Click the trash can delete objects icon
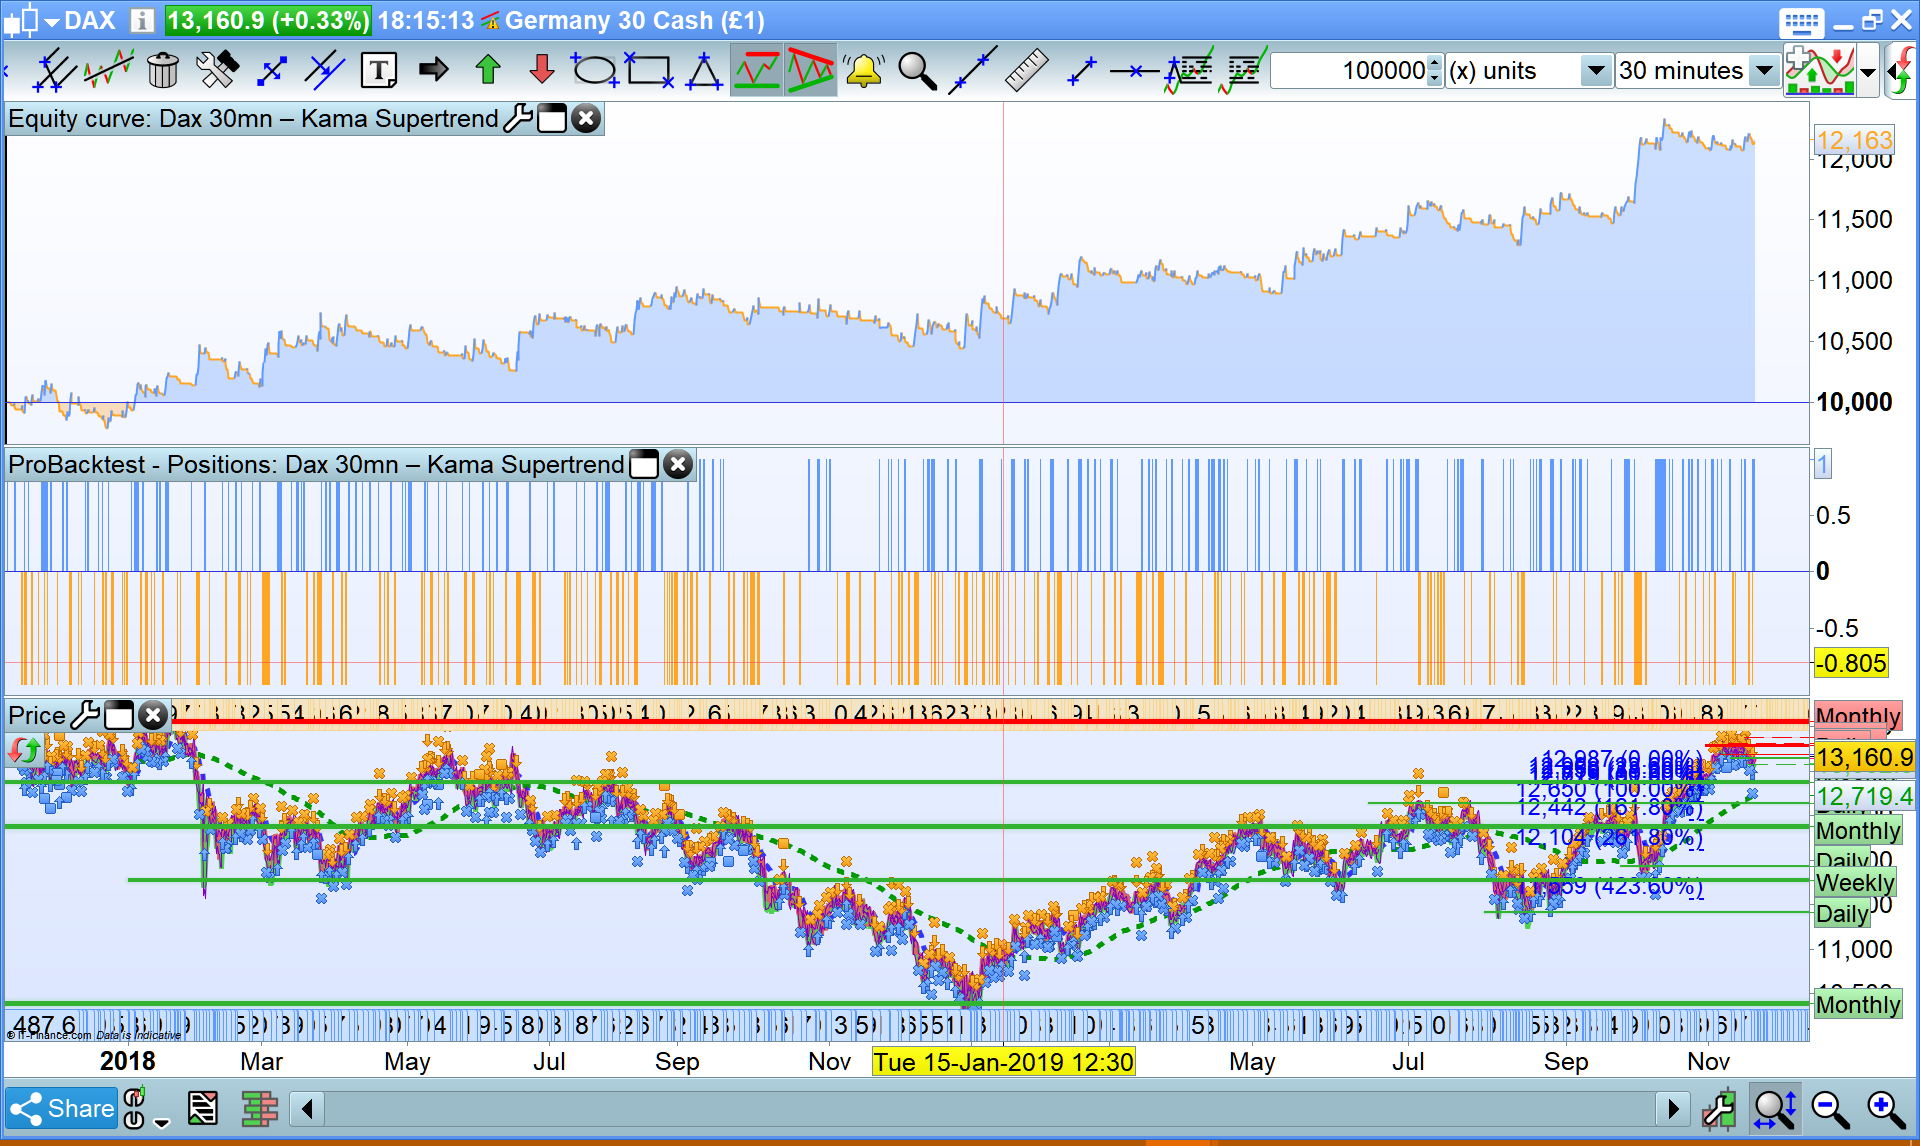This screenshot has height=1146, width=1920. 162,70
